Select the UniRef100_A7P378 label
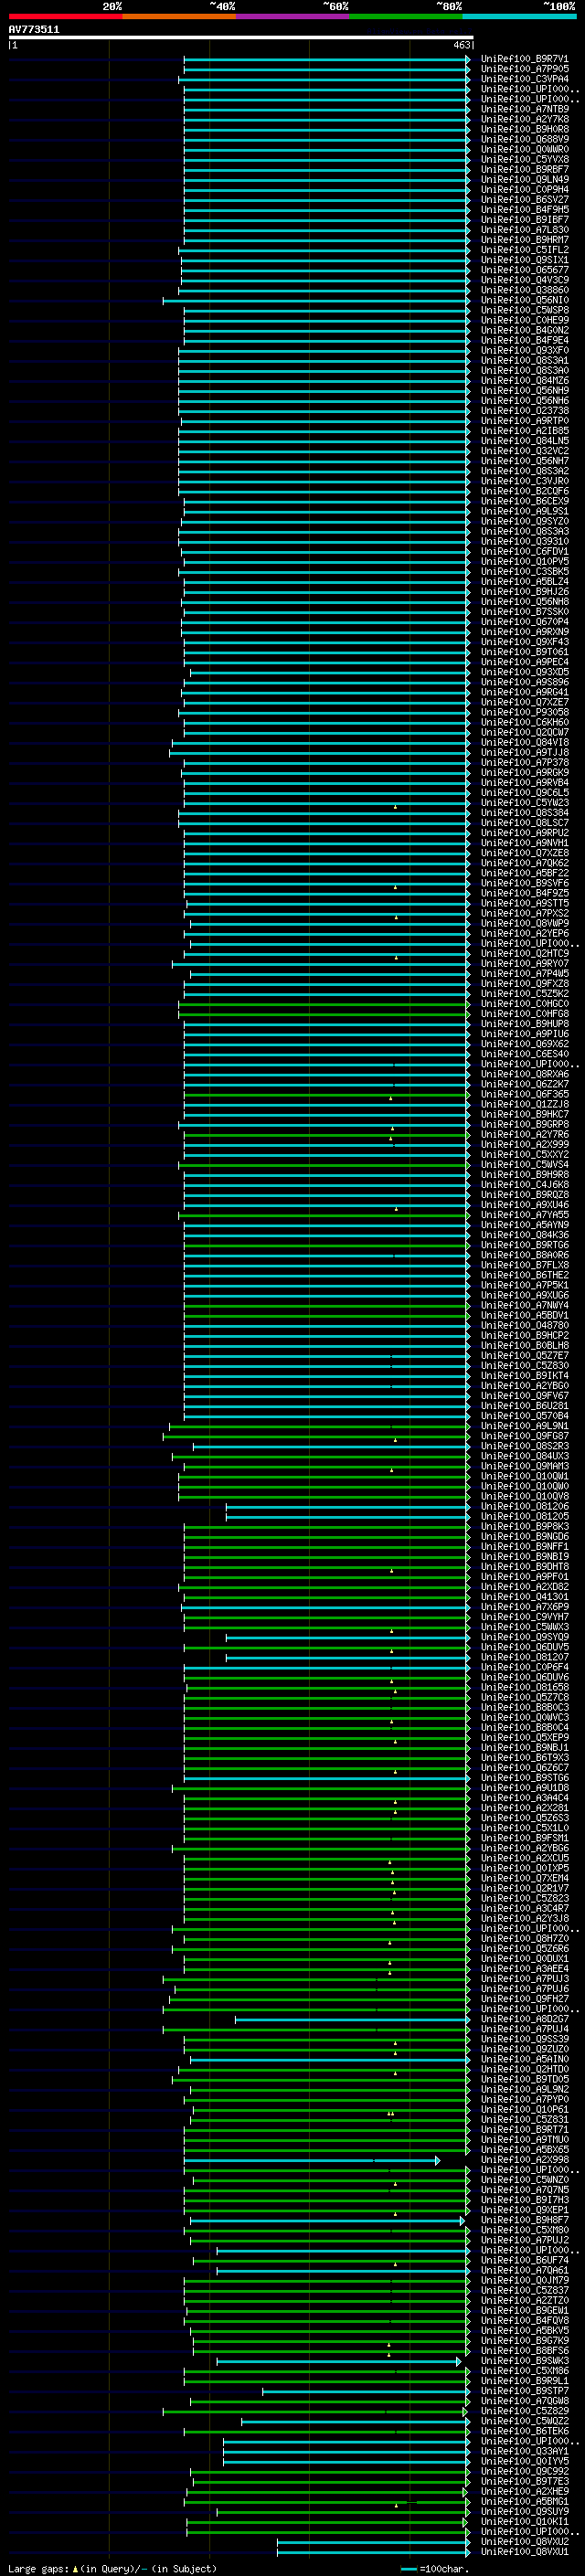This screenshot has width=585, height=2576. (524, 762)
